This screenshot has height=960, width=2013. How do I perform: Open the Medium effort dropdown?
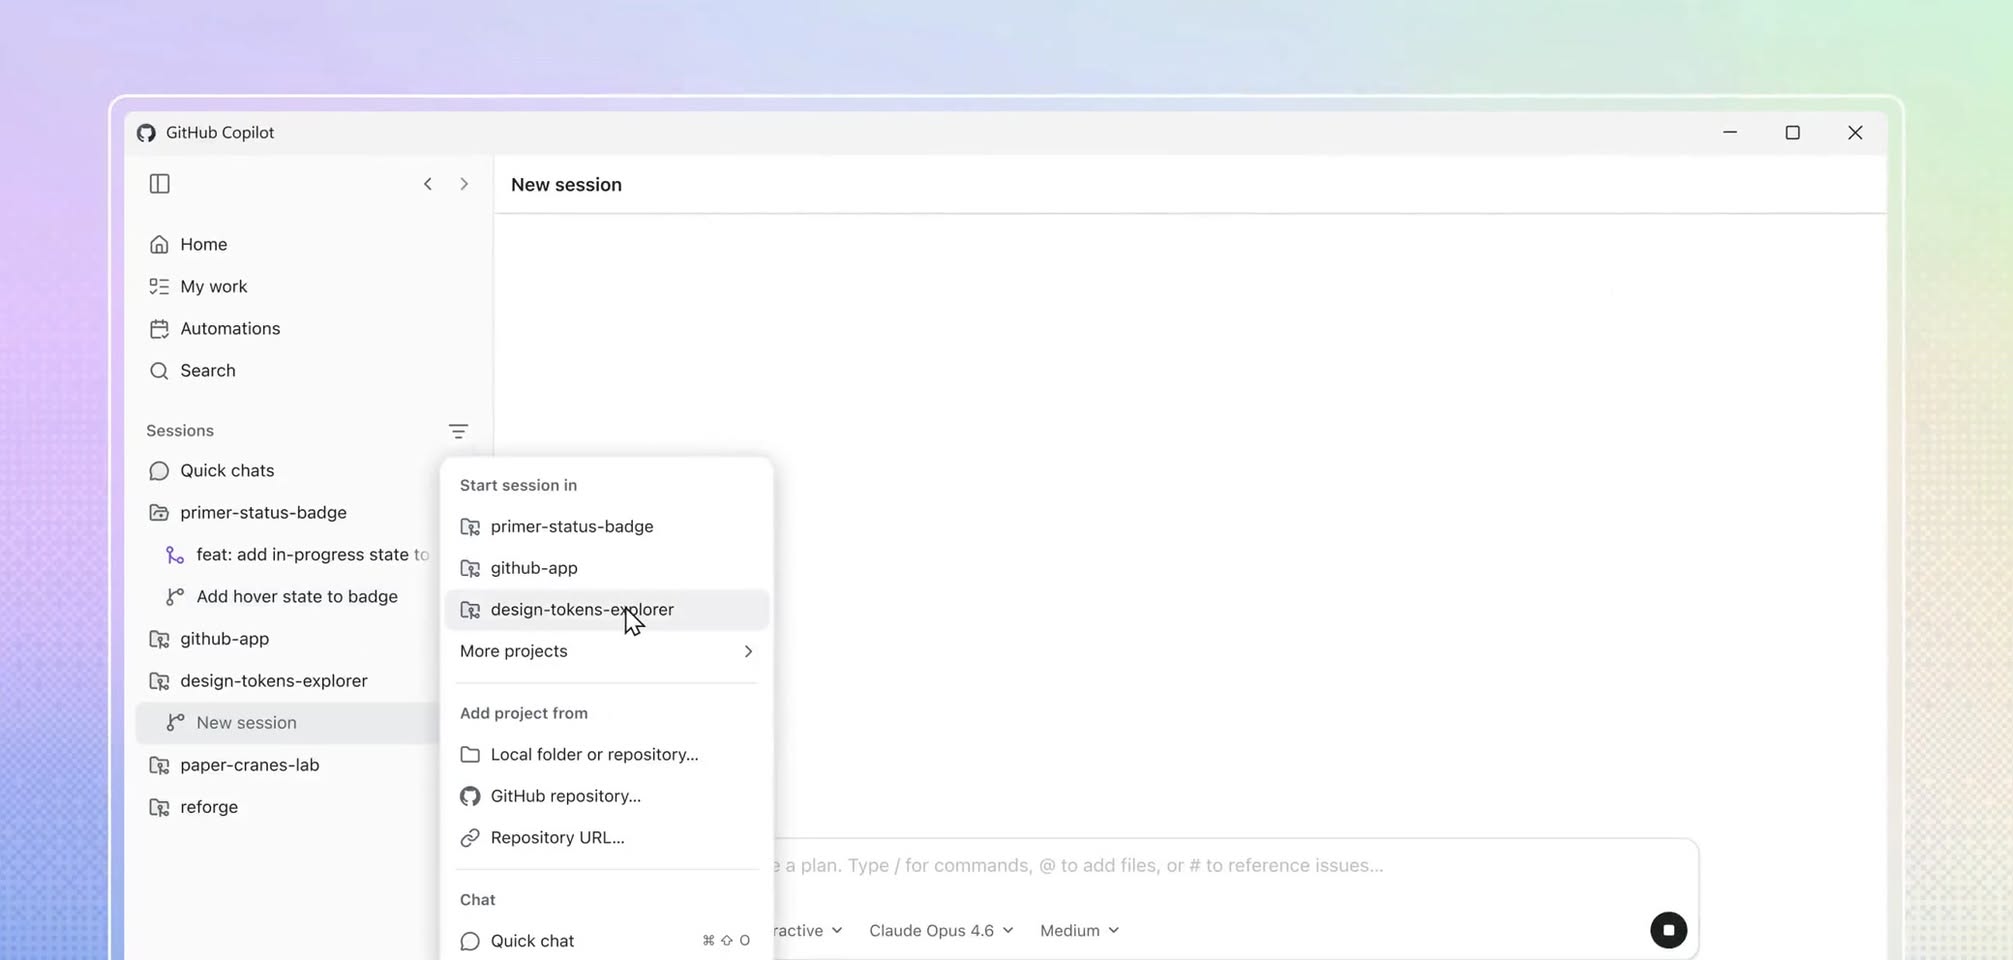coord(1079,930)
